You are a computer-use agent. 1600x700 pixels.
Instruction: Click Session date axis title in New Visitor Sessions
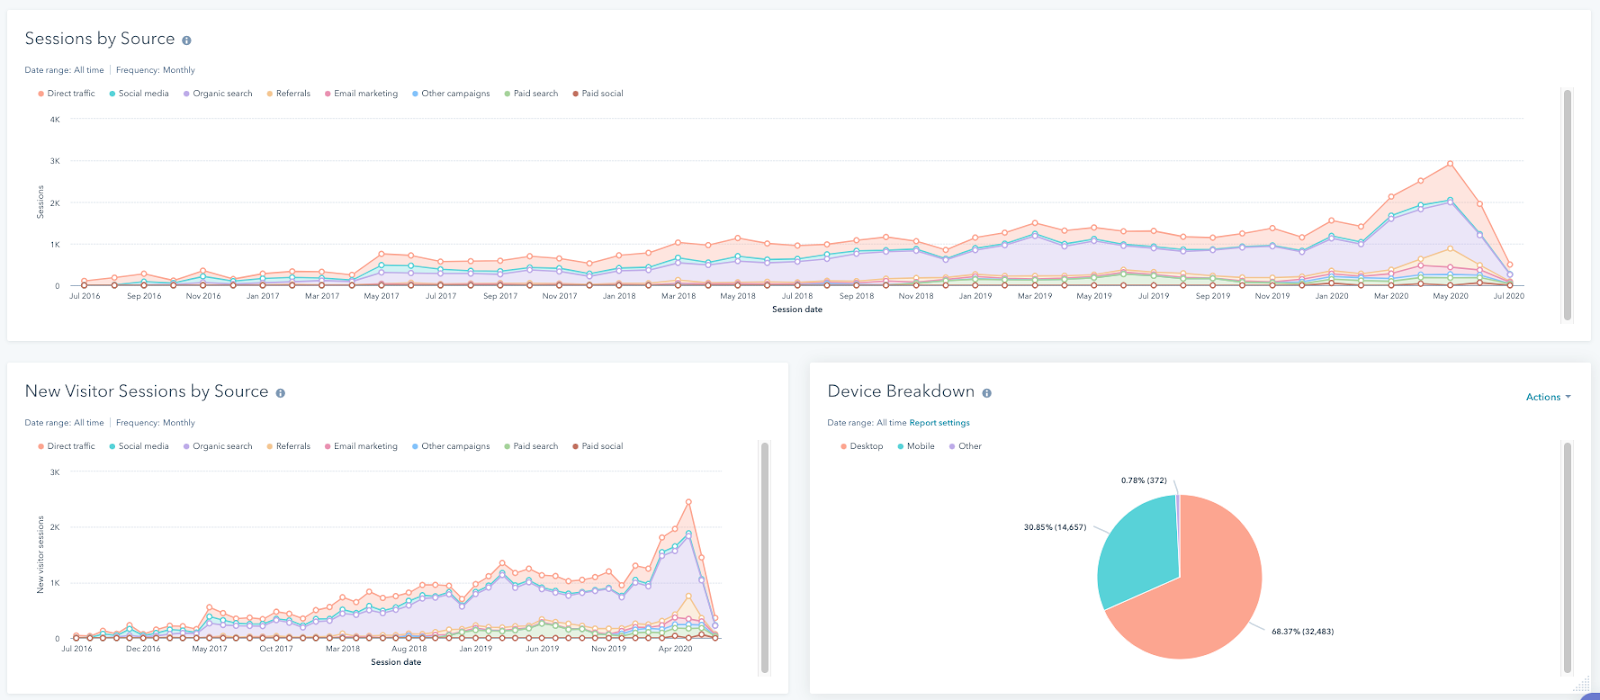396,663
